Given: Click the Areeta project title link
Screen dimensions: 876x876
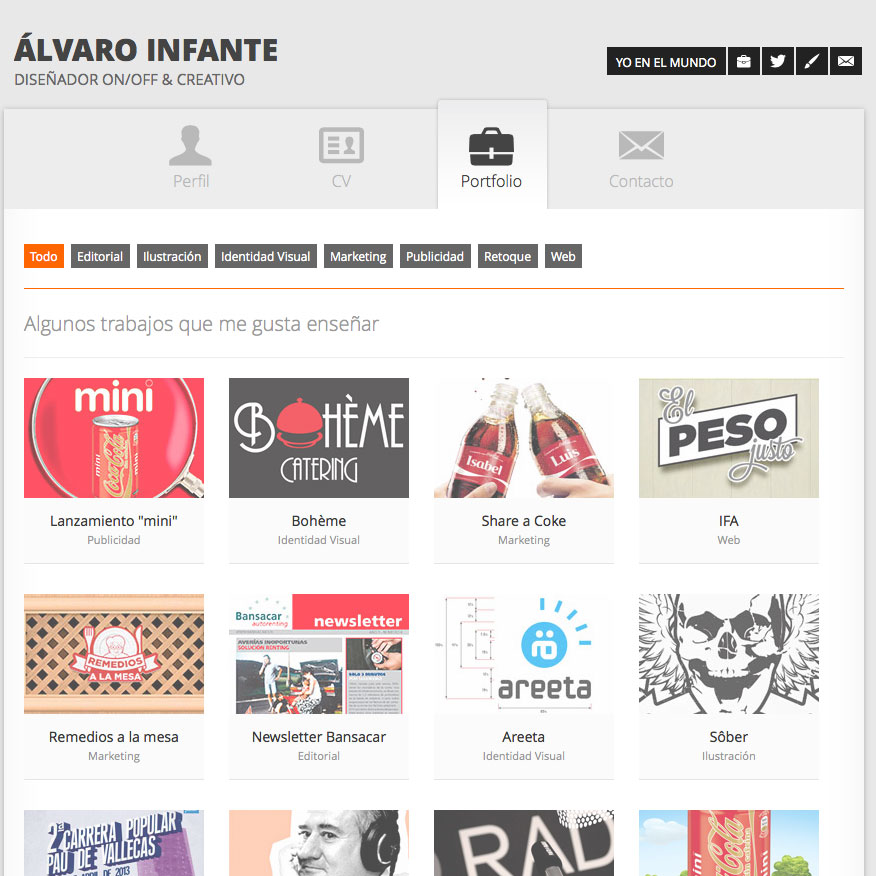Looking at the screenshot, I should (x=523, y=737).
